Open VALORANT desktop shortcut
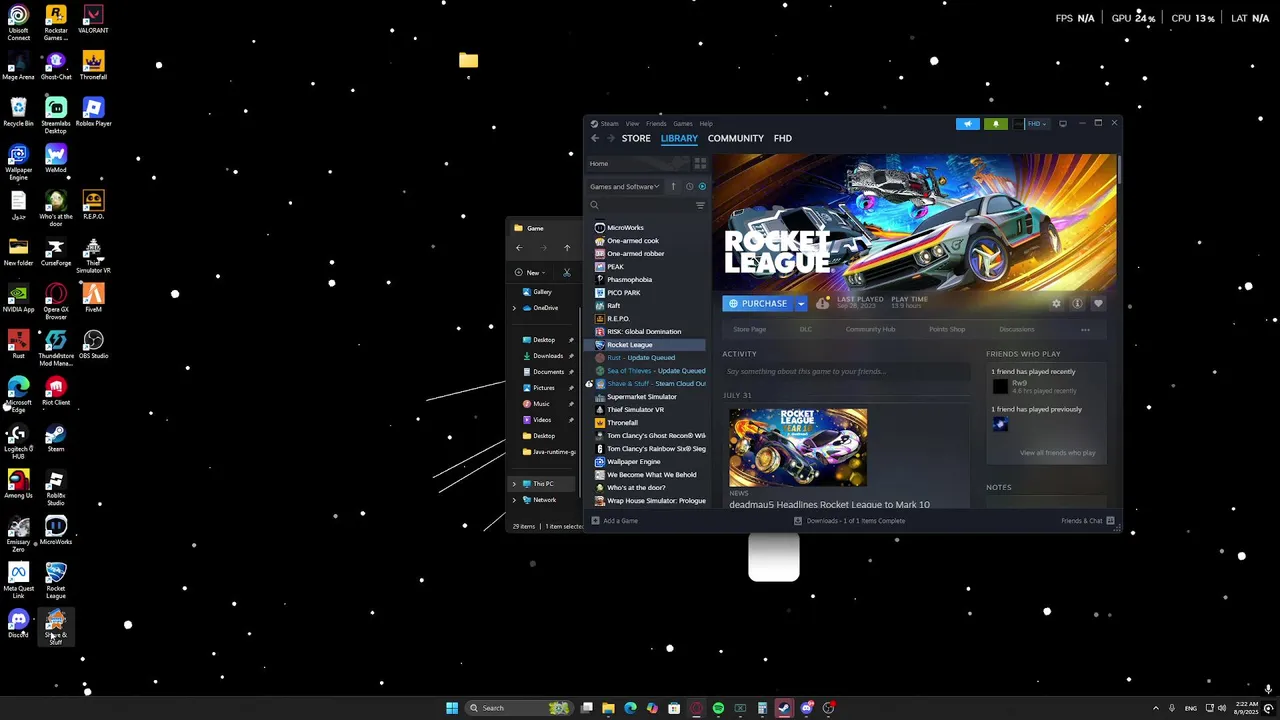 click(x=93, y=20)
